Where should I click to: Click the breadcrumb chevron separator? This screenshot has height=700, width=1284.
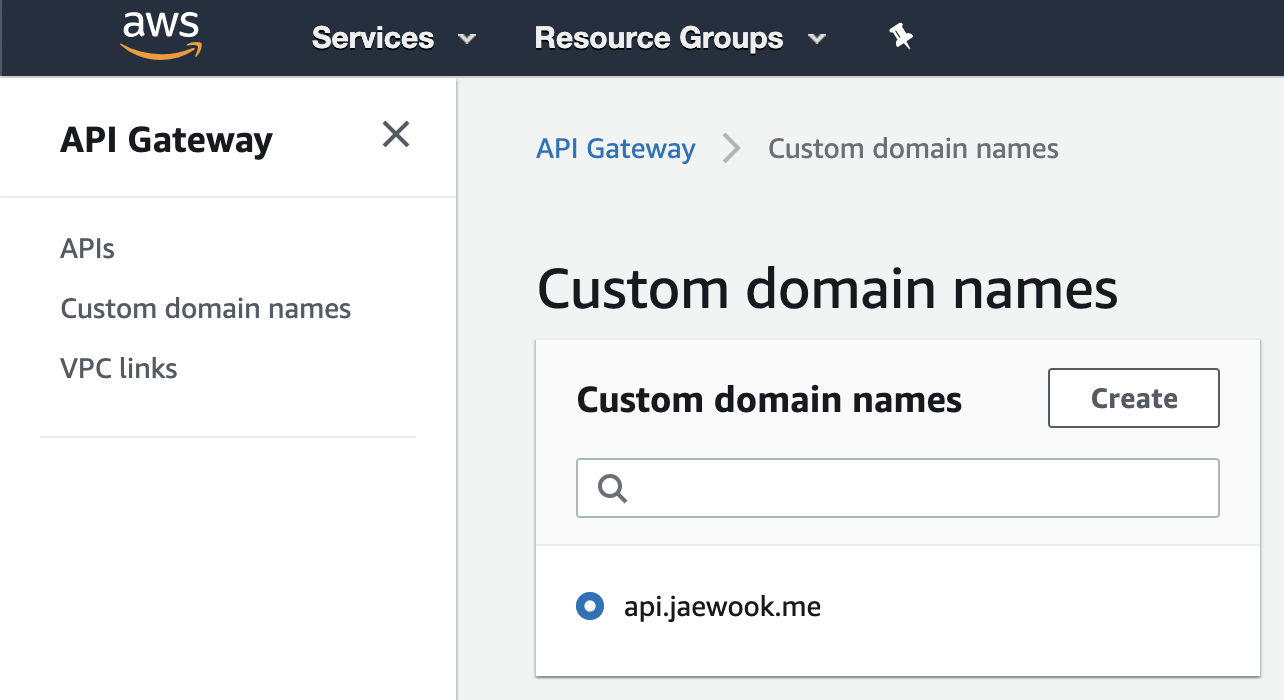[x=731, y=148]
